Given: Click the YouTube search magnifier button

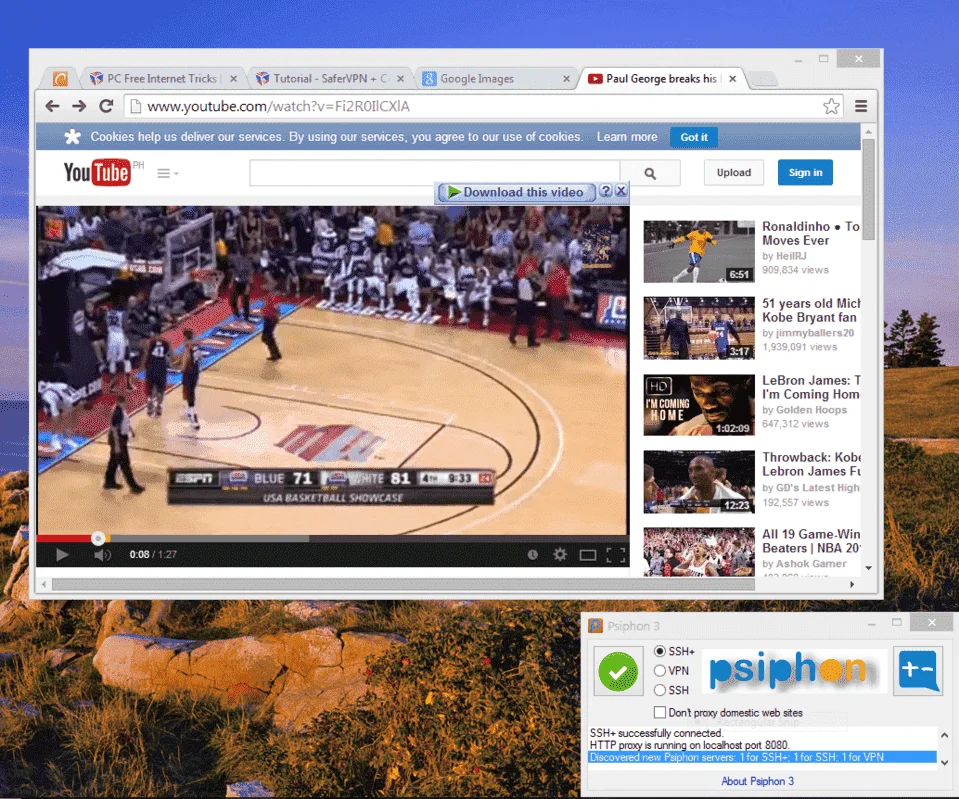Looking at the screenshot, I should 650,173.
